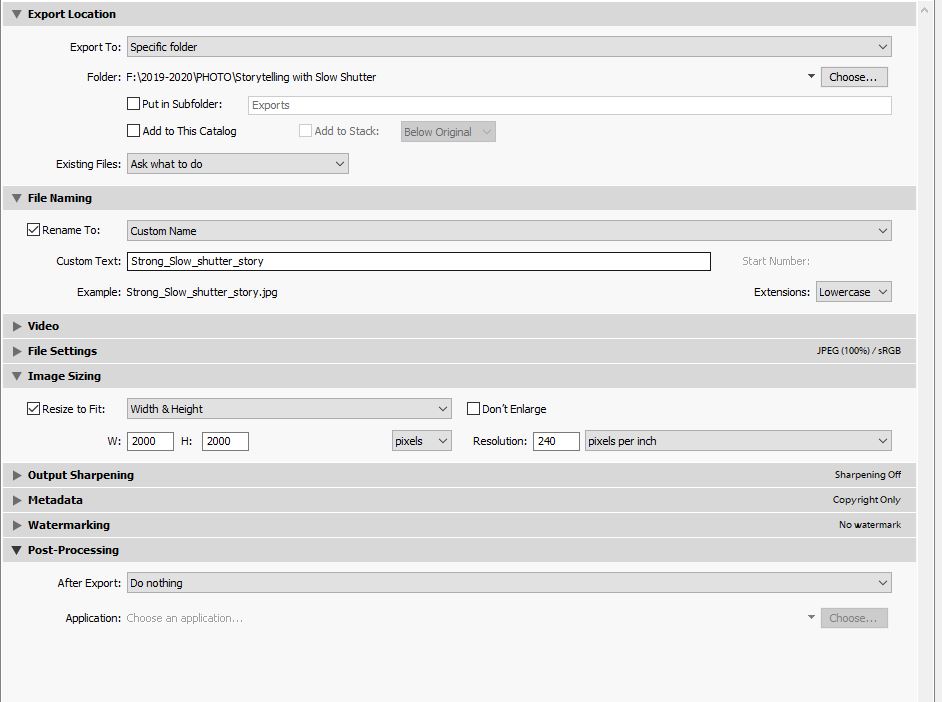Expand the File Settings section
942x702 pixels.
(x=16, y=351)
